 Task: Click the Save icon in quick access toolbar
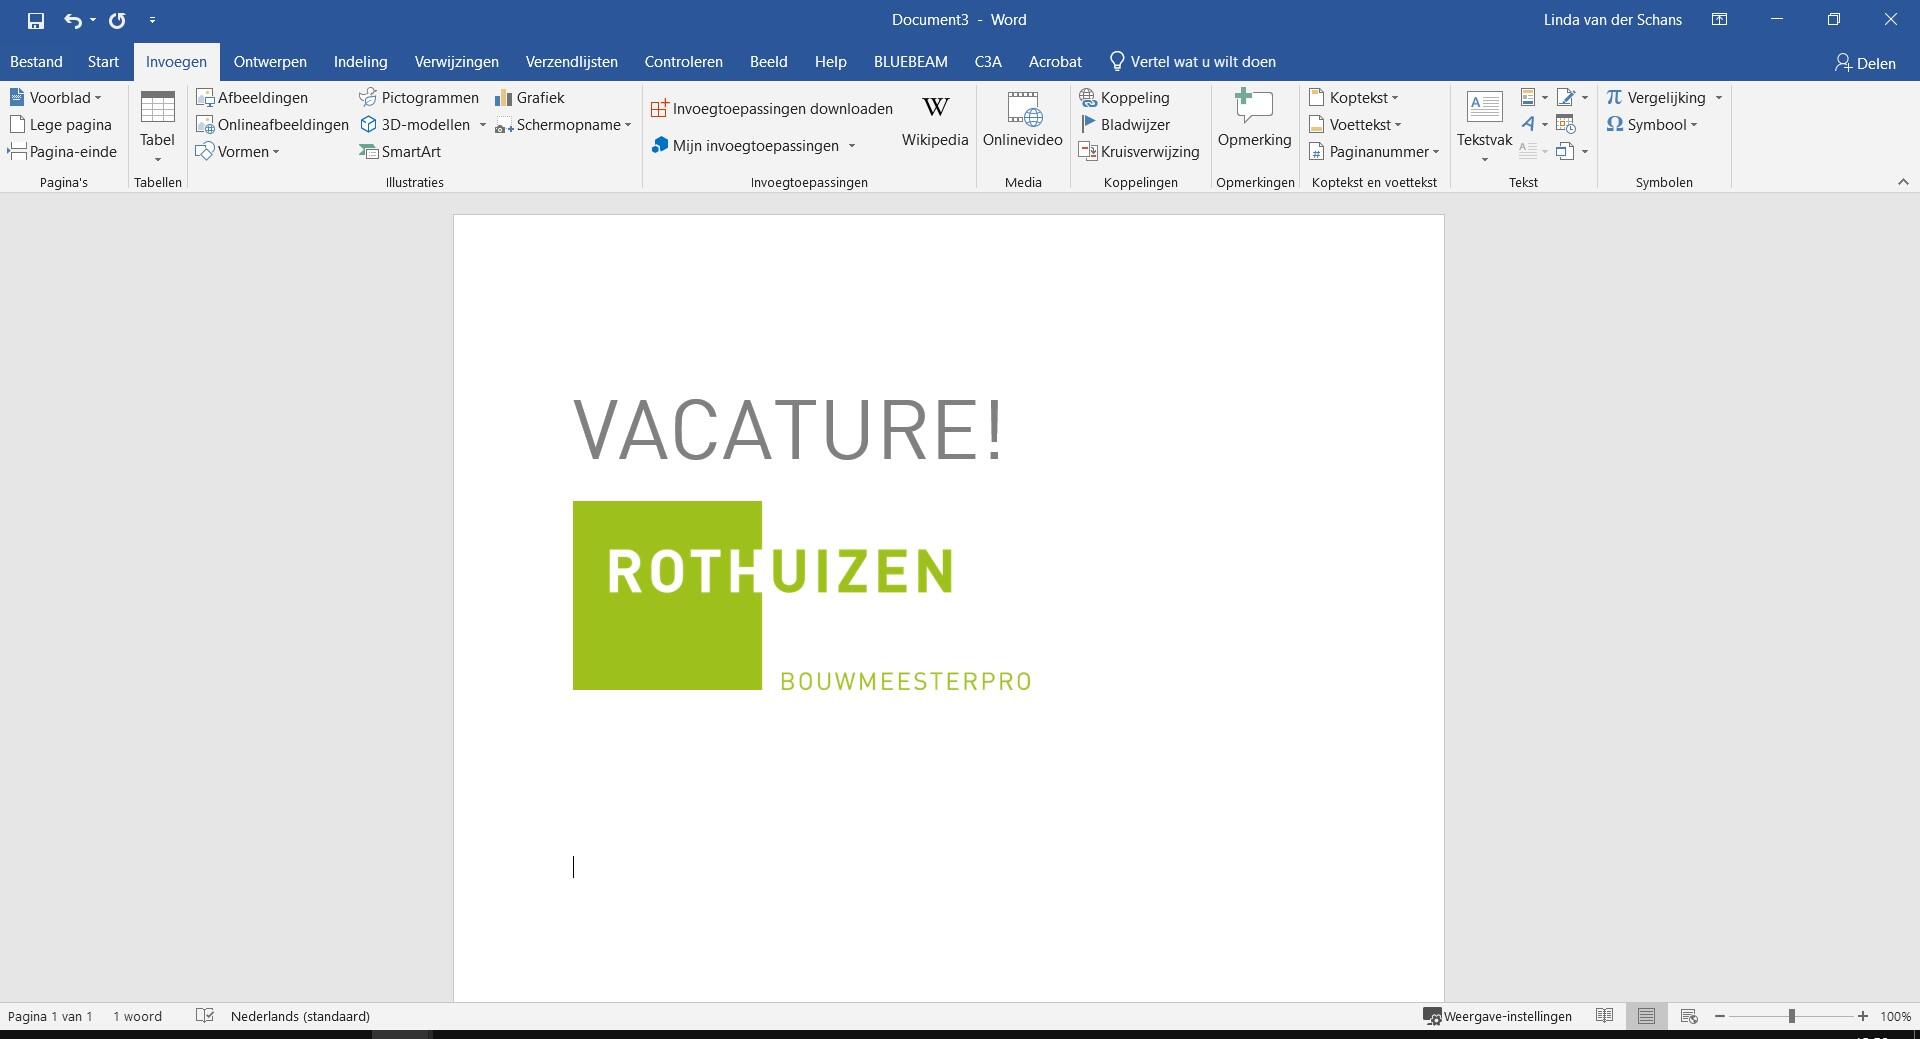pyautogui.click(x=36, y=20)
